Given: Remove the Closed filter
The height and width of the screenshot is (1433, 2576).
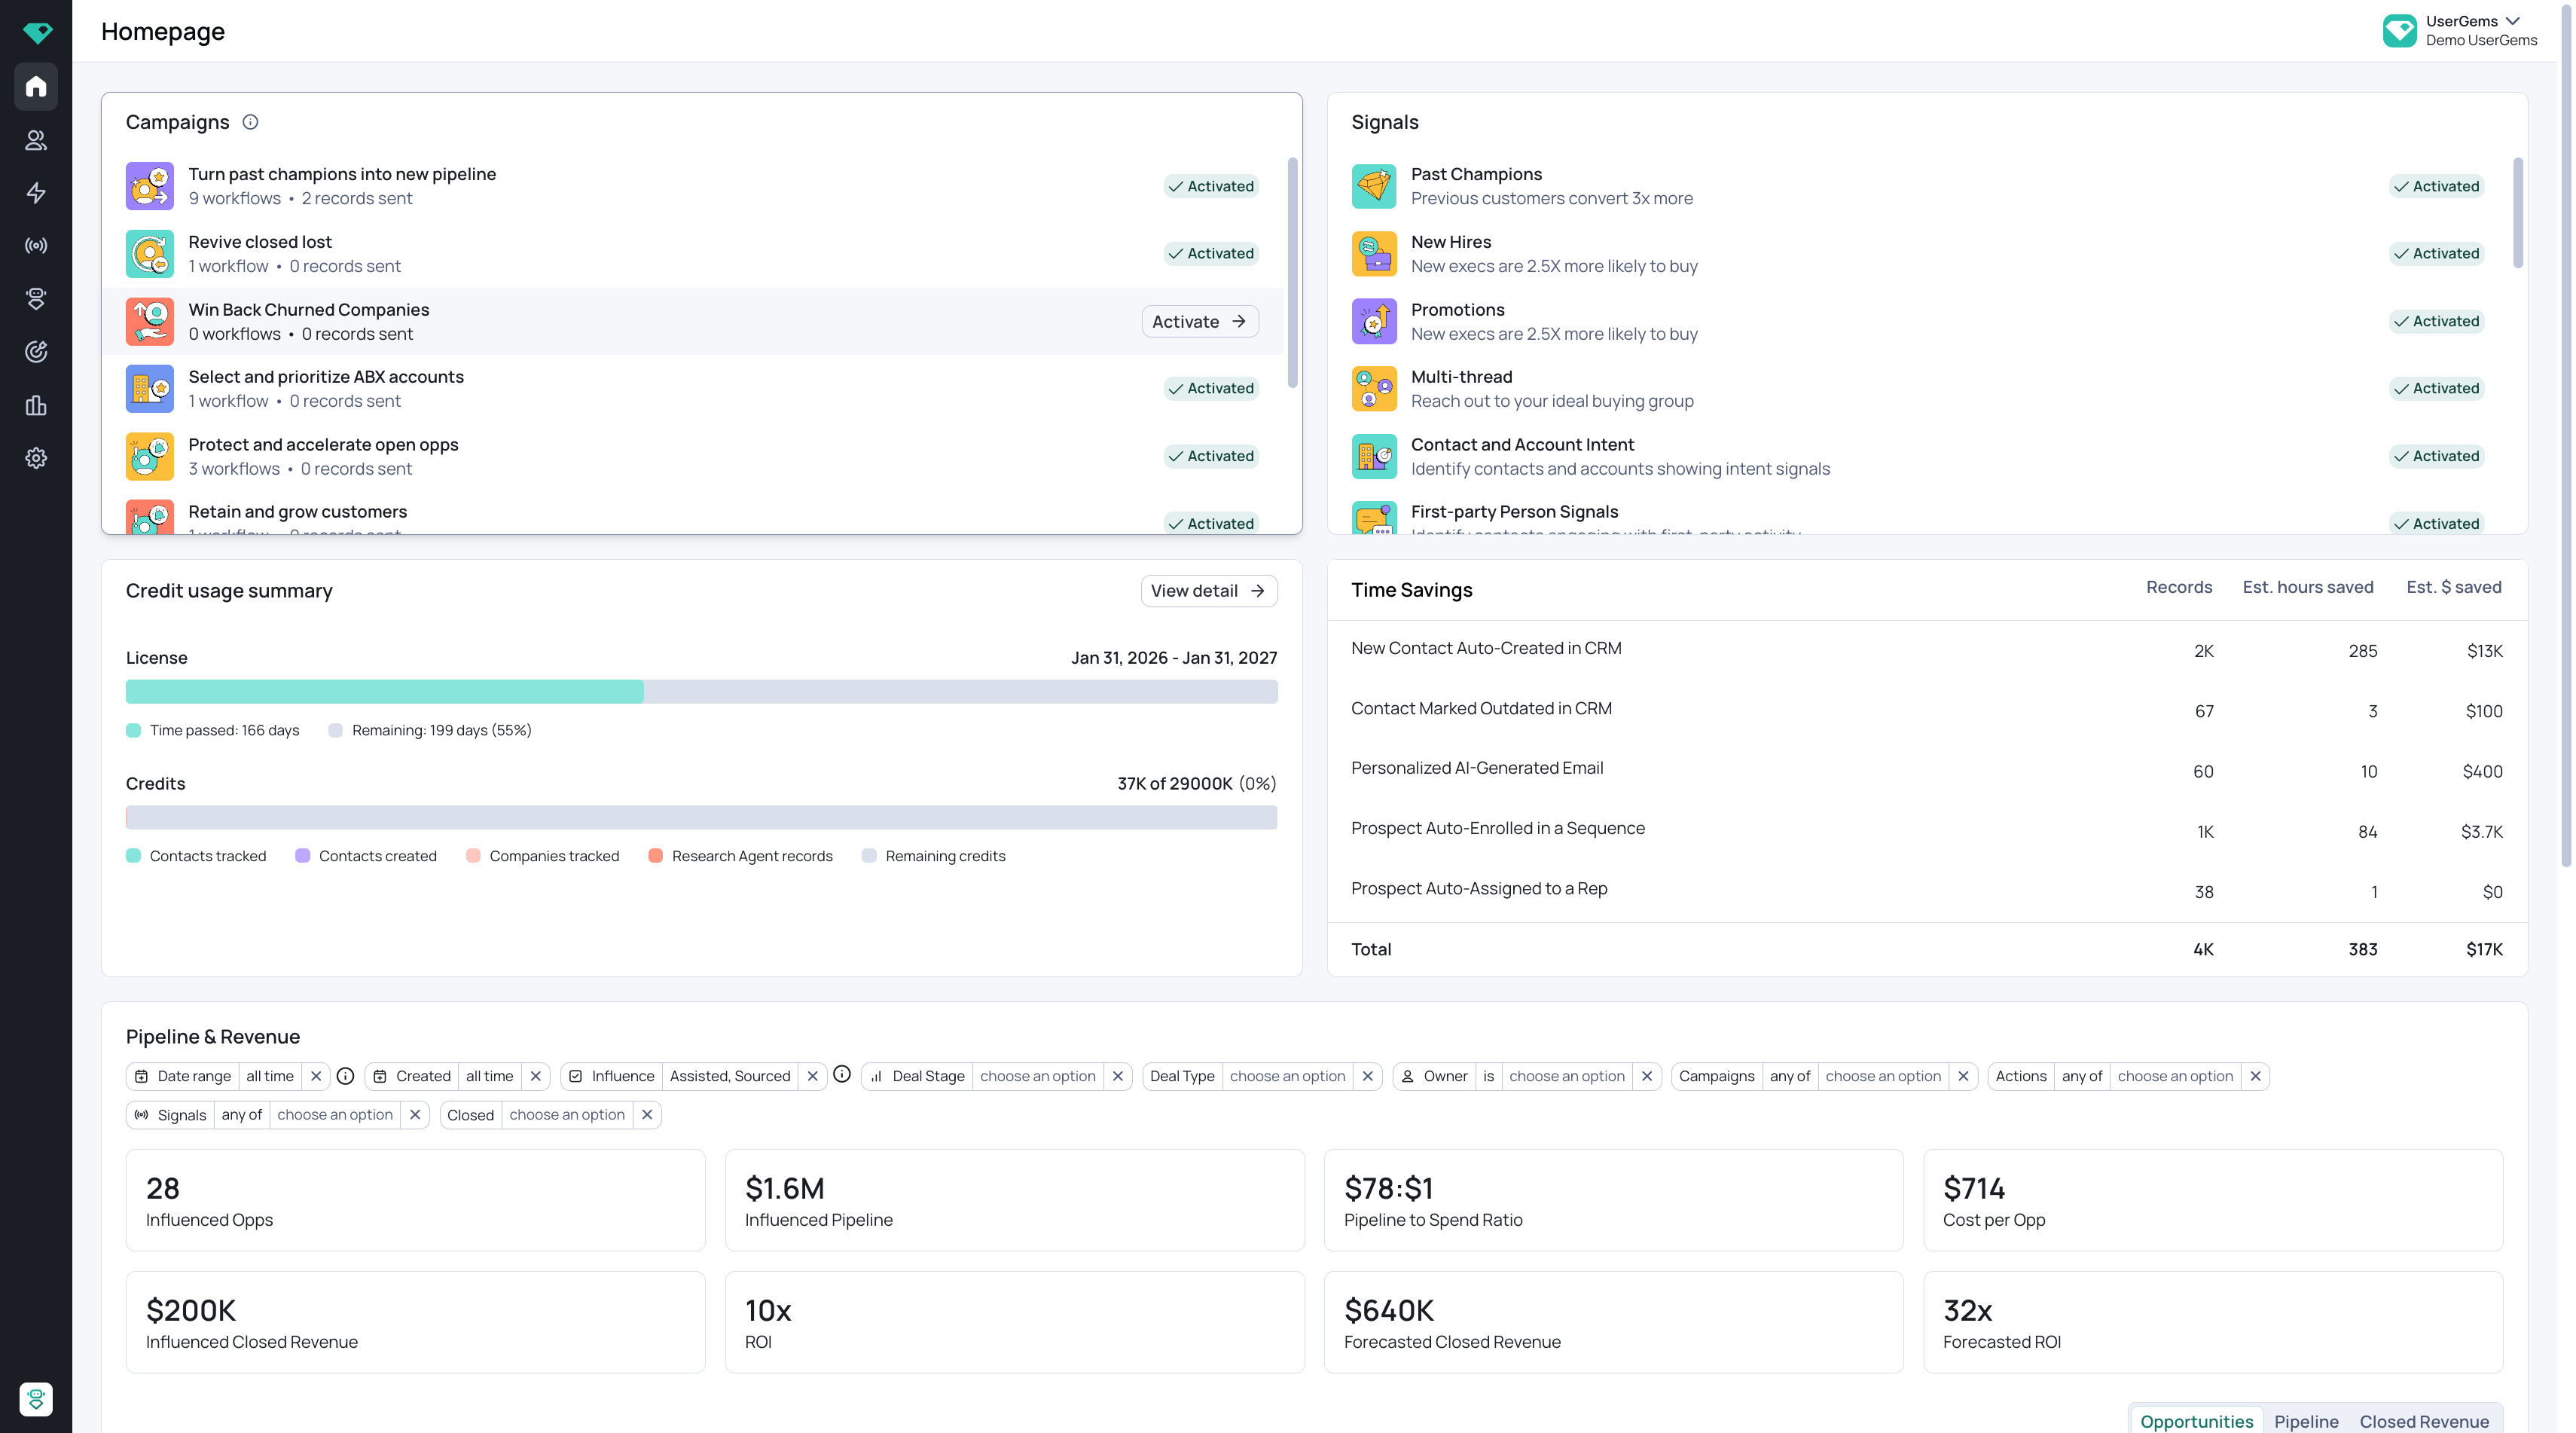Looking at the screenshot, I should pos(647,1115).
